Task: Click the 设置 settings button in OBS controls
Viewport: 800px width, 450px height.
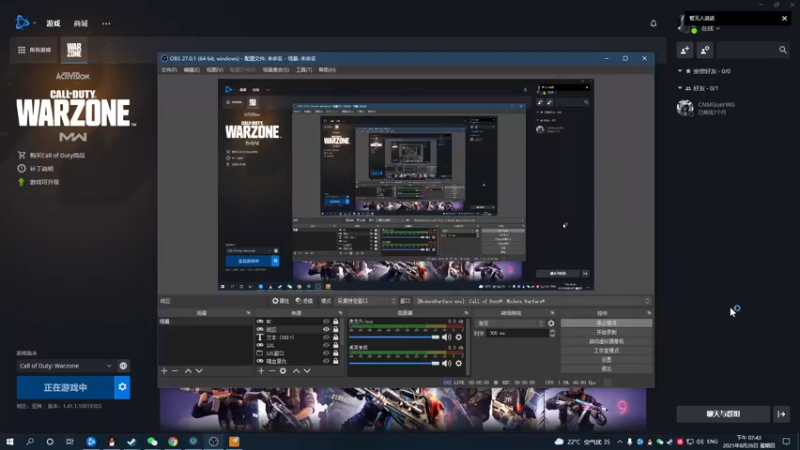Action: point(606,360)
